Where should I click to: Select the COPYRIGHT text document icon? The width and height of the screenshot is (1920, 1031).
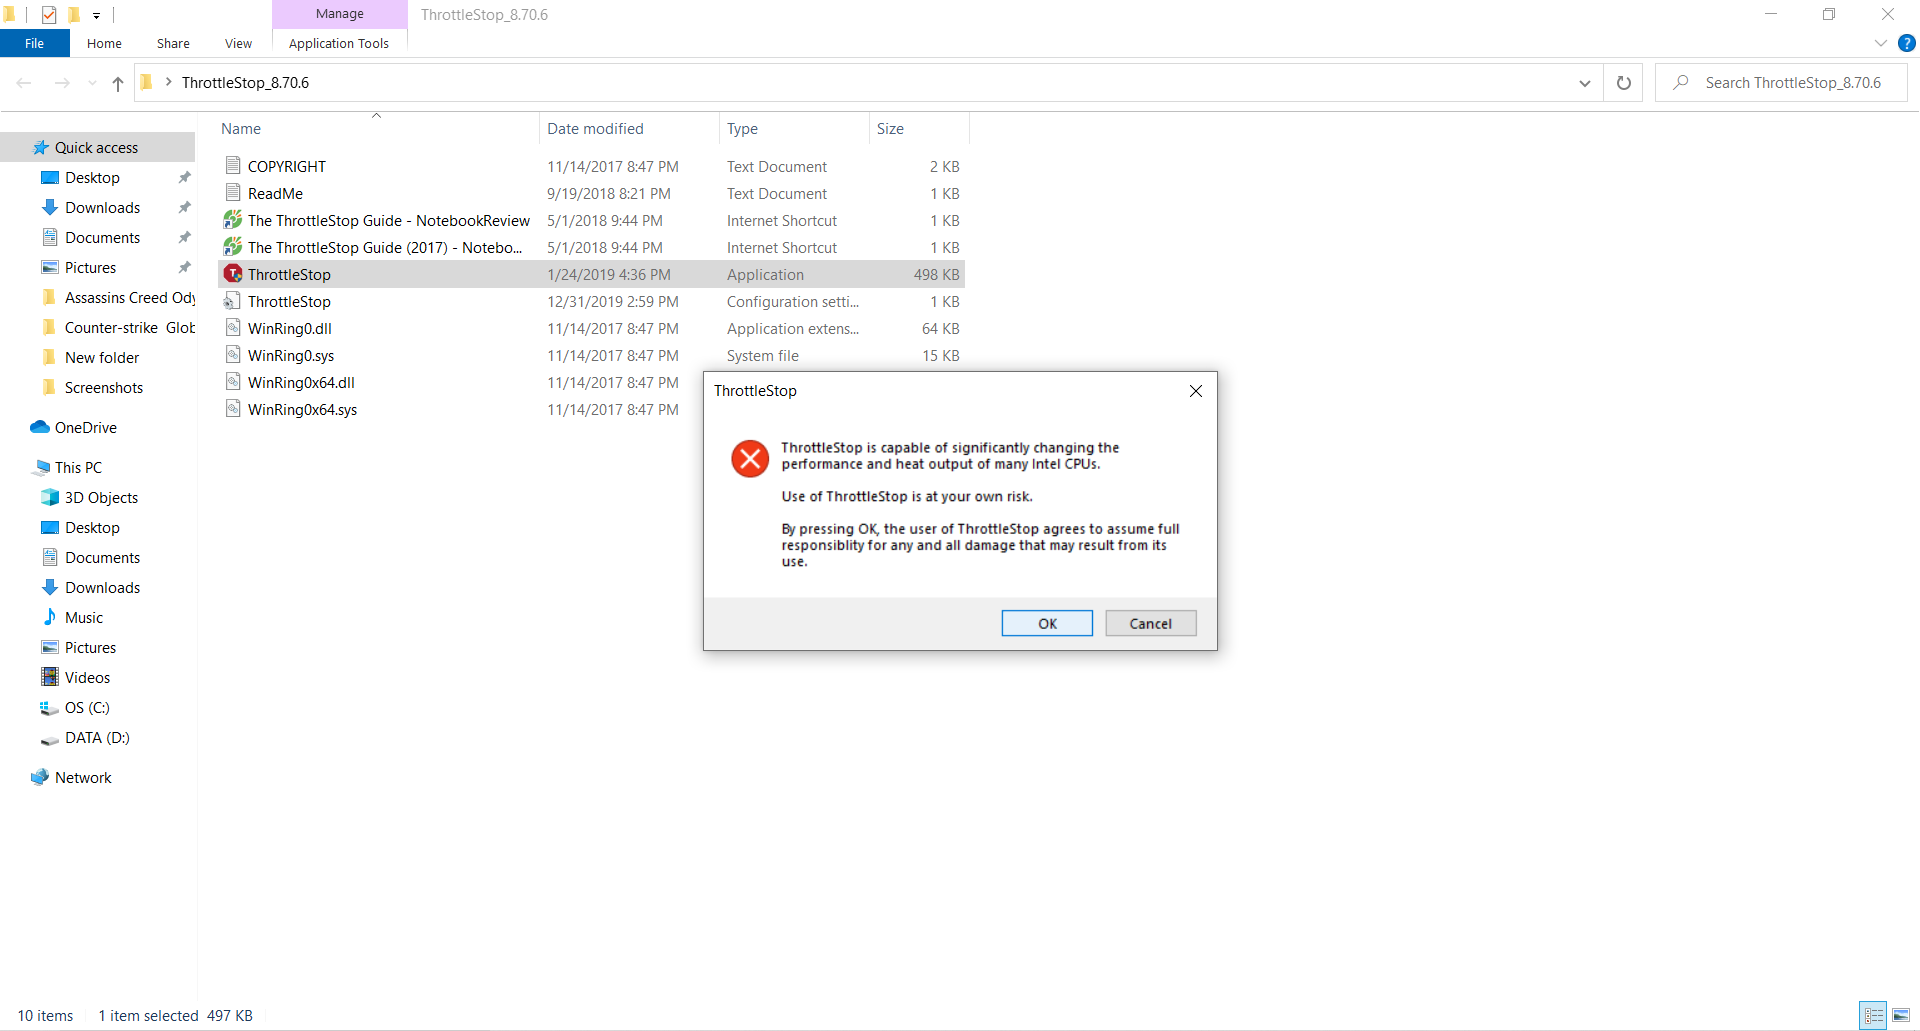233,166
